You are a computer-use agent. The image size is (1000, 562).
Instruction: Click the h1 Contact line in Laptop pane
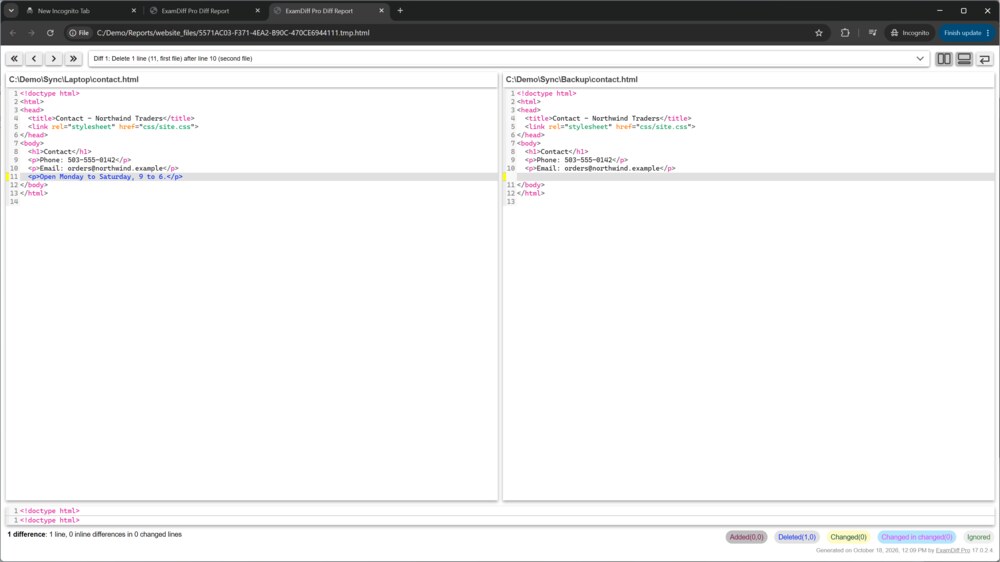(x=59, y=152)
